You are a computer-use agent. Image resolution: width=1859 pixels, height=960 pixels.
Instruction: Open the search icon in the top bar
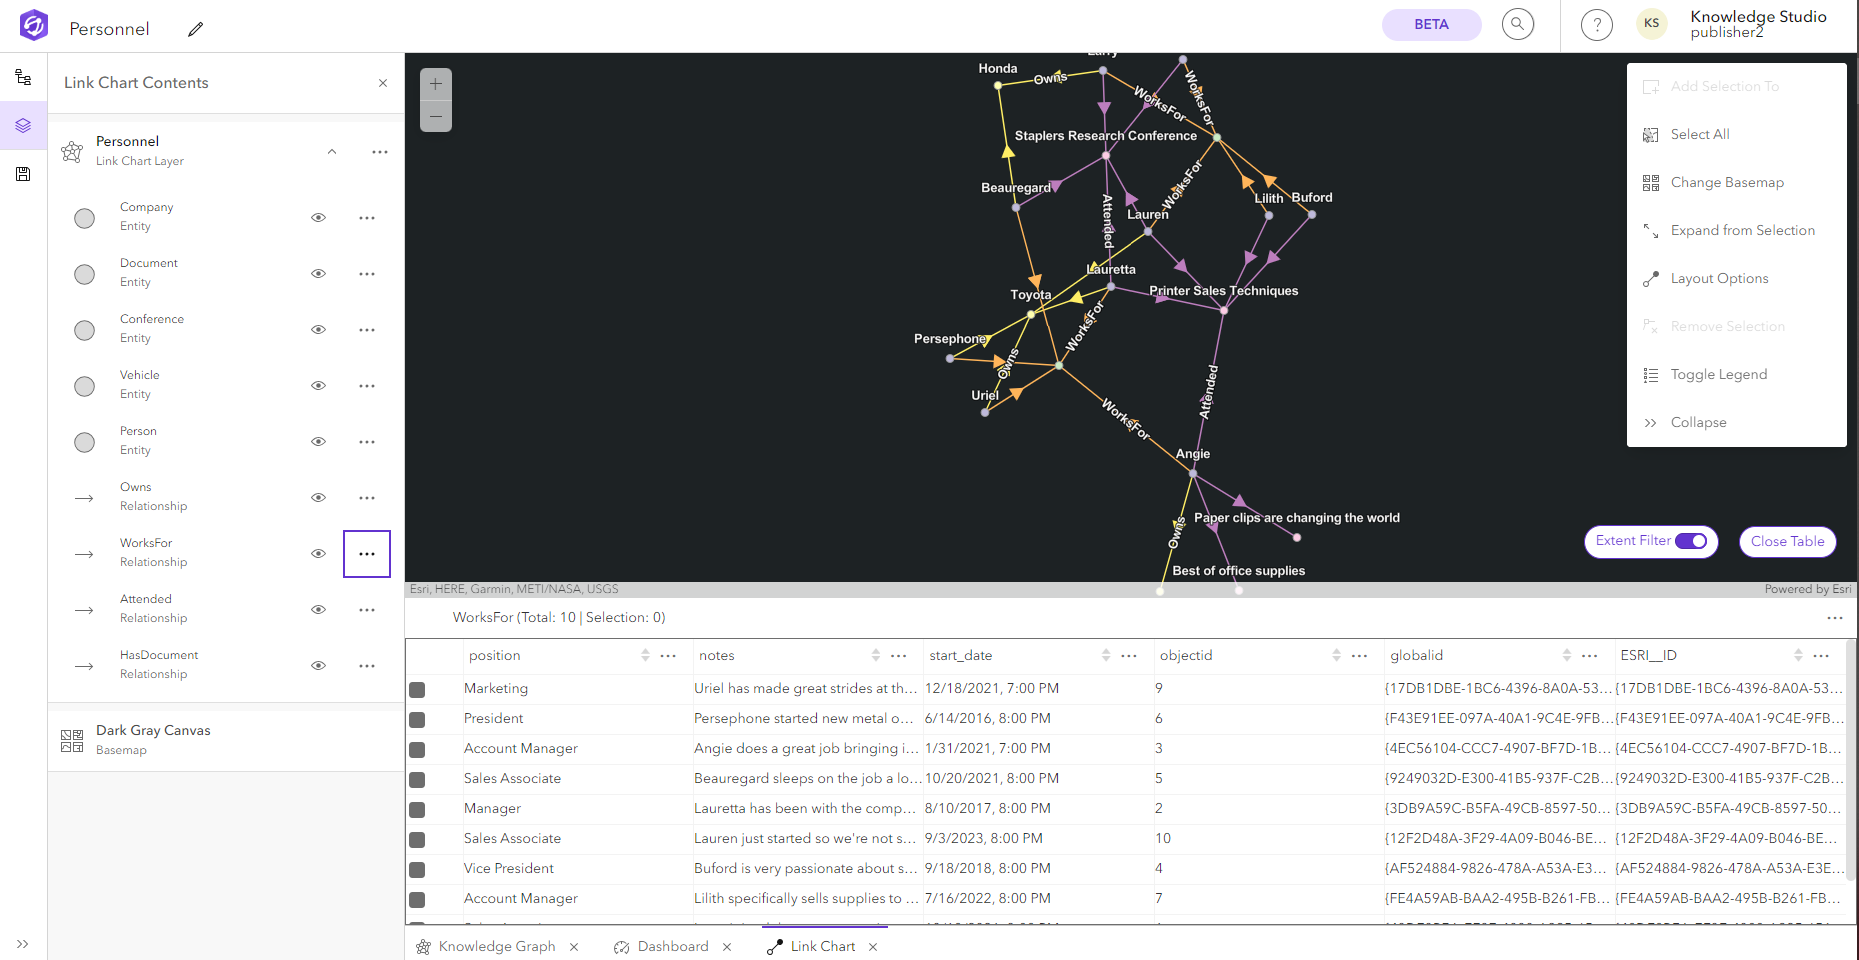1517,23
